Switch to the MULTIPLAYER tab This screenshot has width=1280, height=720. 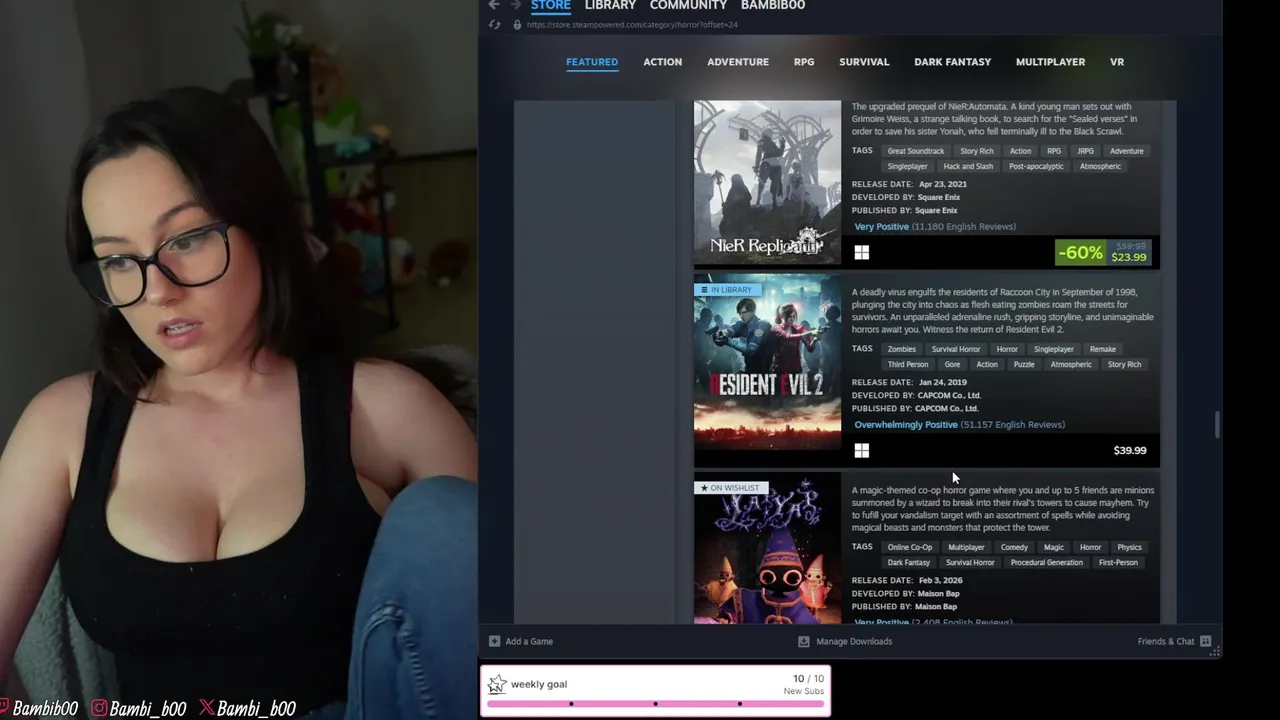1050,62
